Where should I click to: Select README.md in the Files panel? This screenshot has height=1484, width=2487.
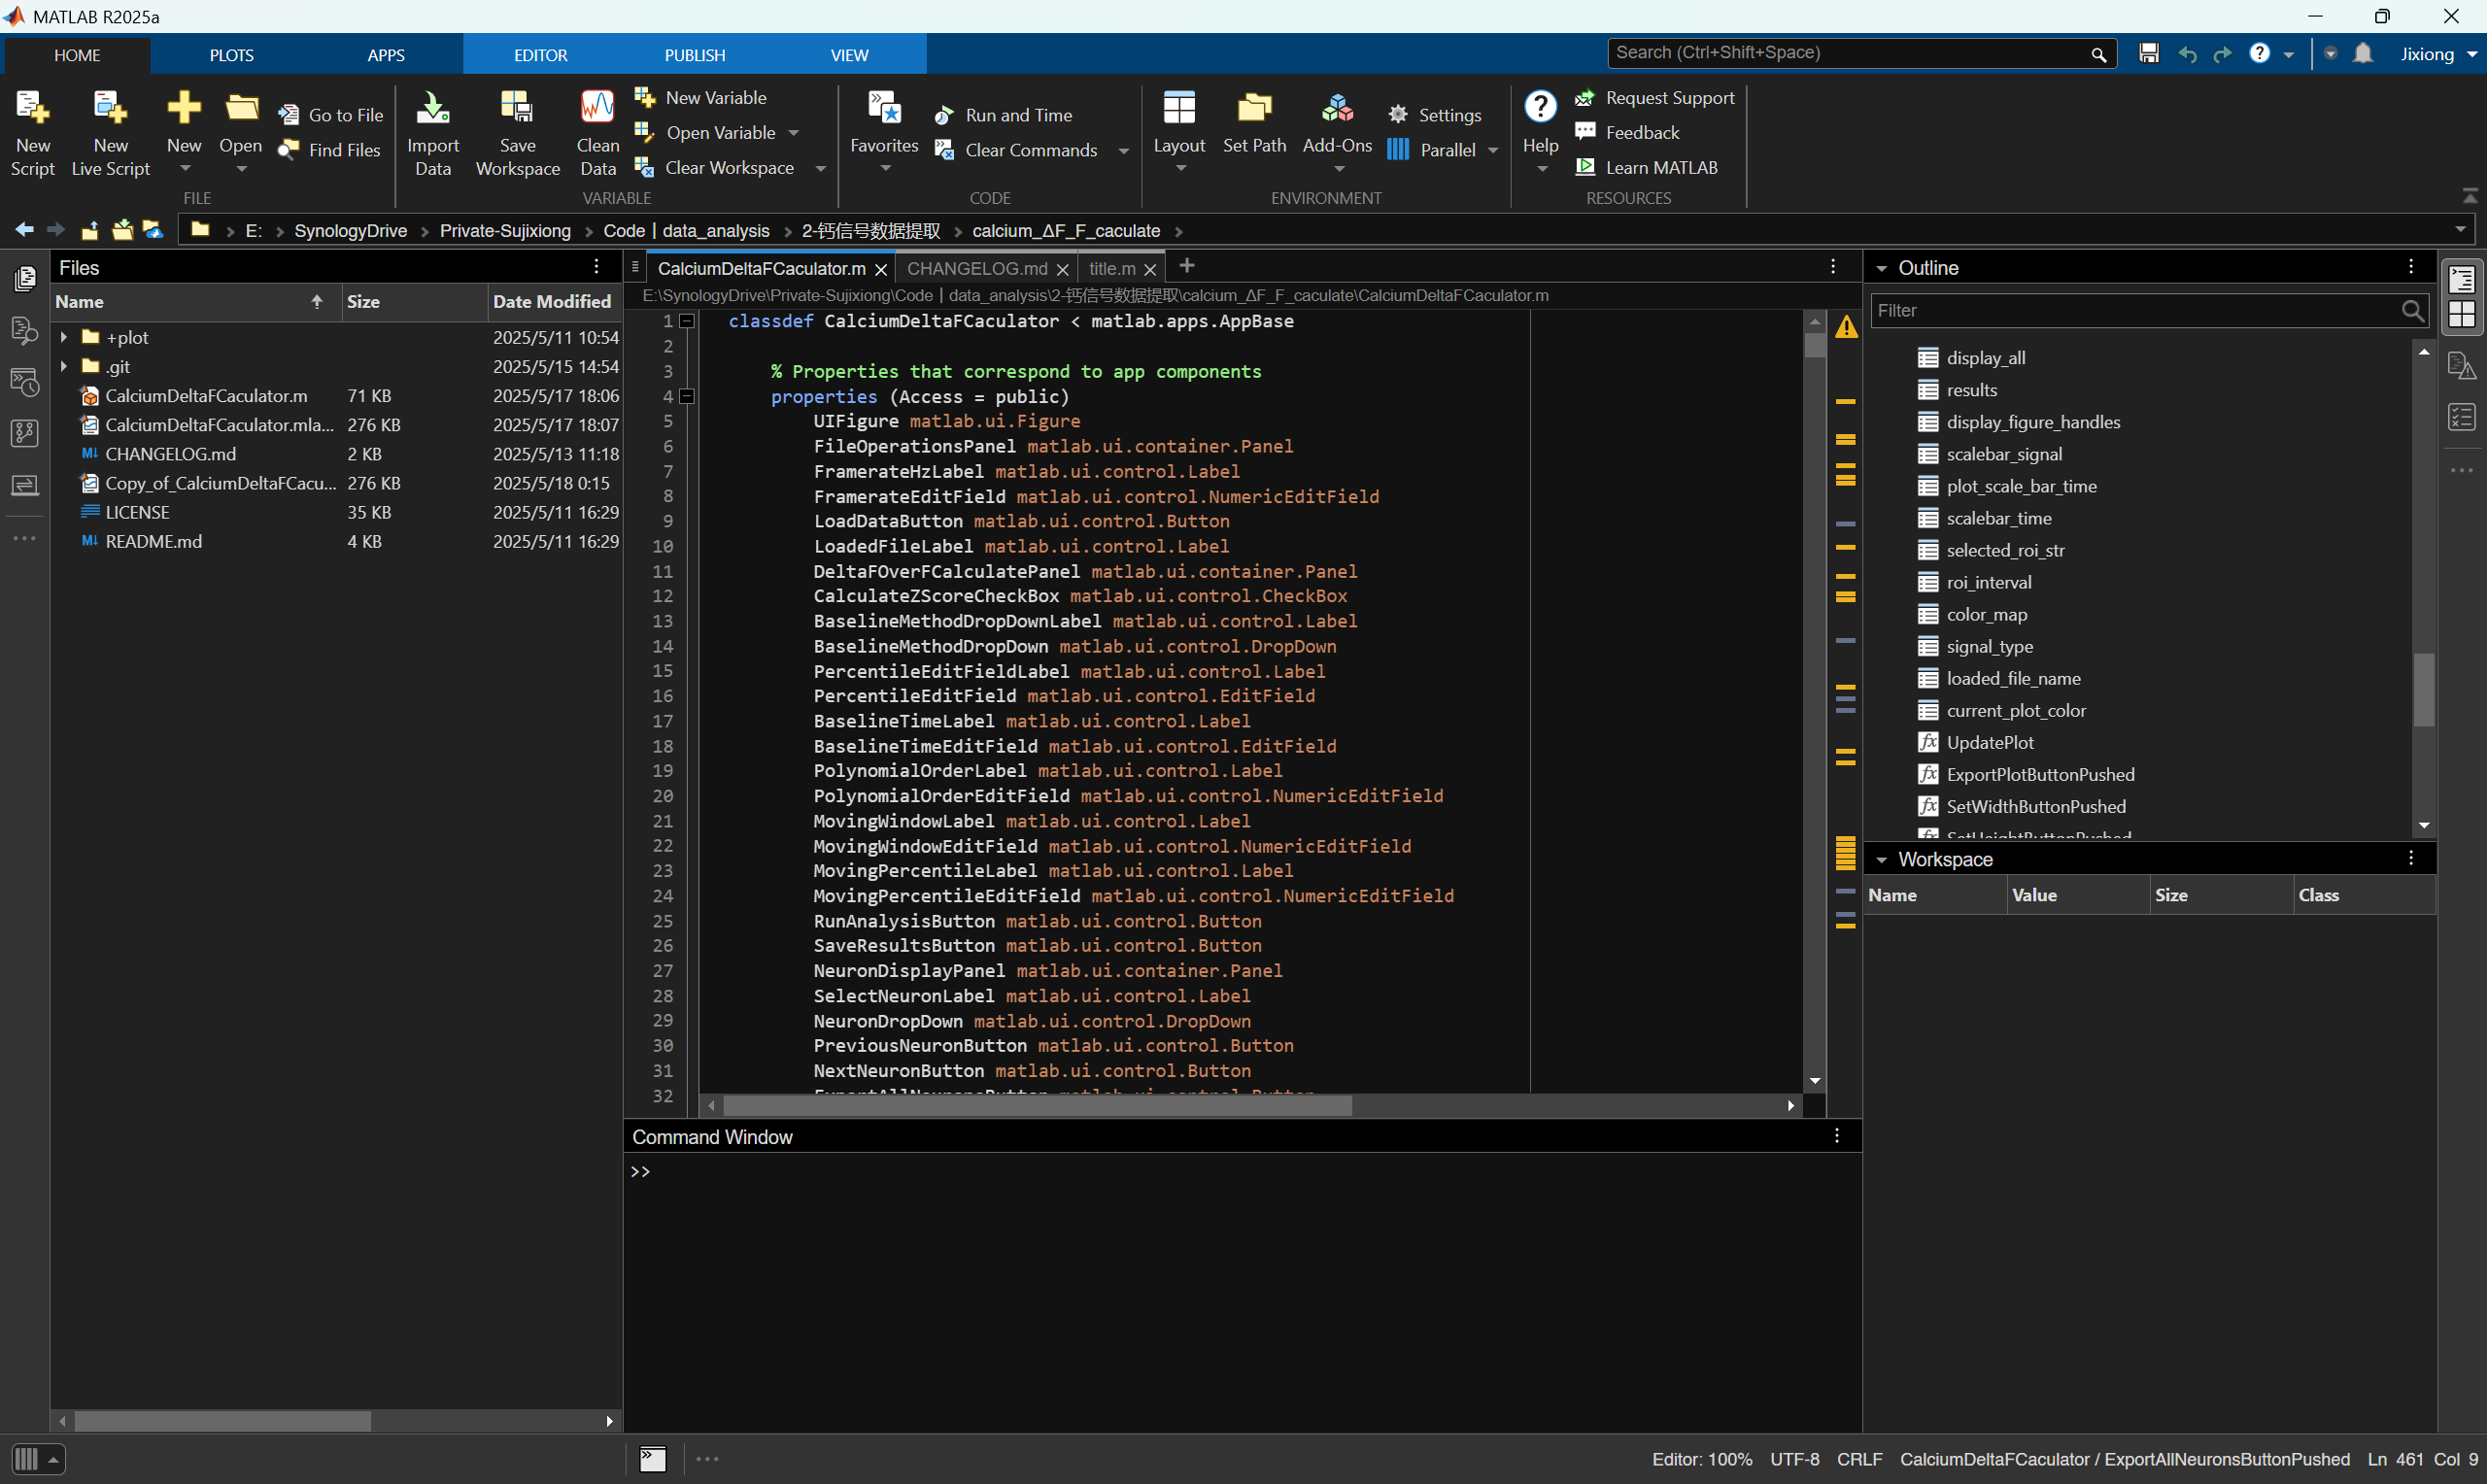(x=153, y=541)
